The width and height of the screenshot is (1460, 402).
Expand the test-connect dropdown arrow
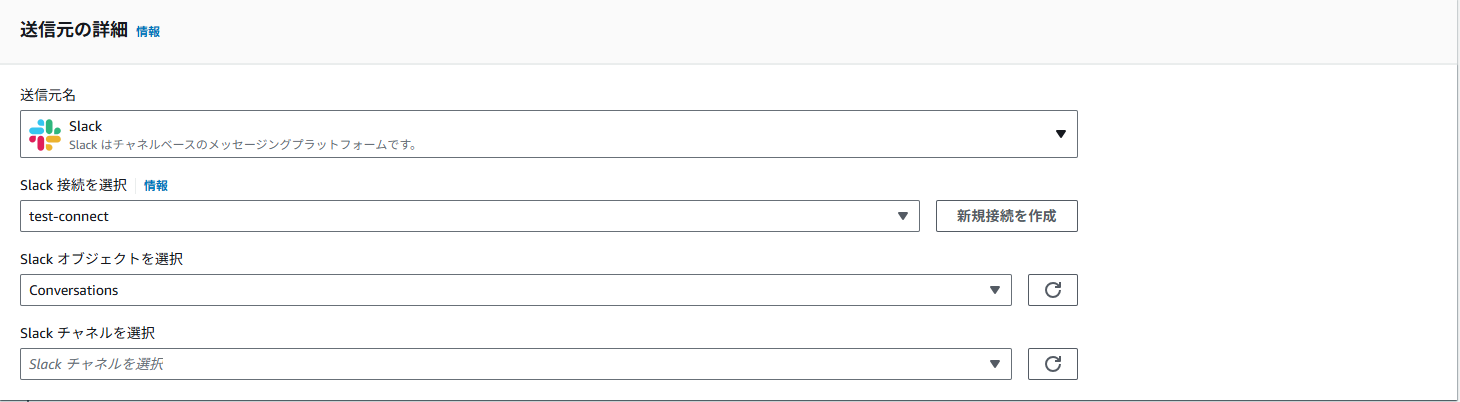pos(902,216)
